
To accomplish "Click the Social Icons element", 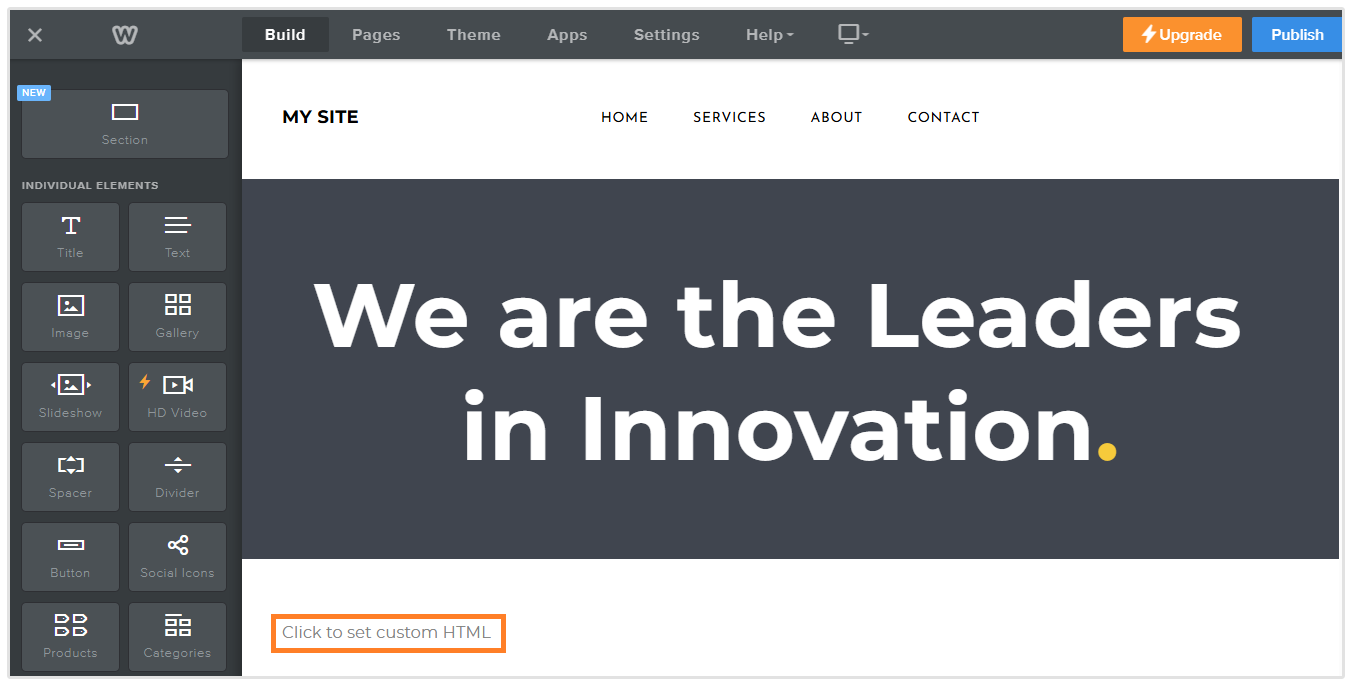I will click(178, 555).
